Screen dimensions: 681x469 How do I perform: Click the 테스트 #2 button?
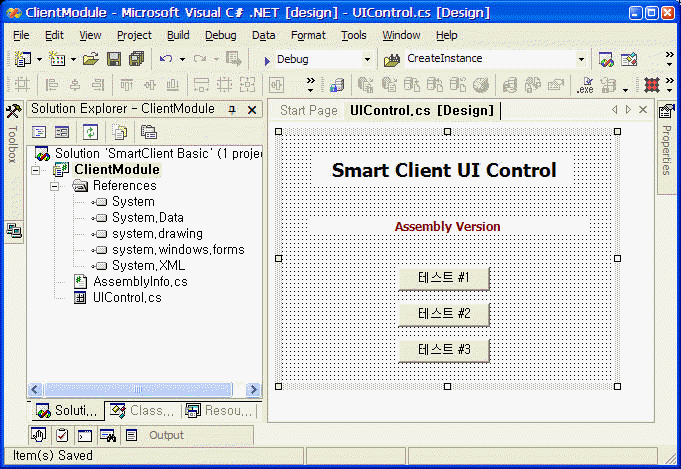point(444,314)
